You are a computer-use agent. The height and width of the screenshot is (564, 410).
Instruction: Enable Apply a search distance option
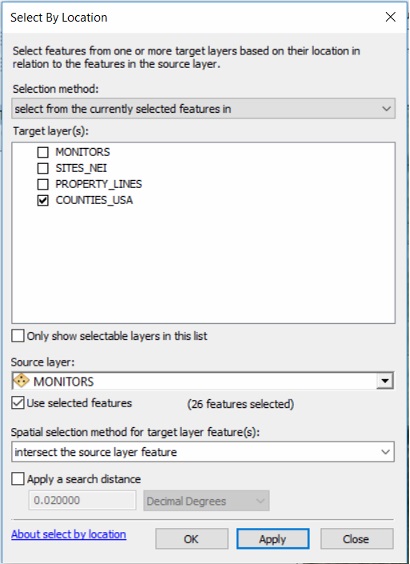point(18,479)
